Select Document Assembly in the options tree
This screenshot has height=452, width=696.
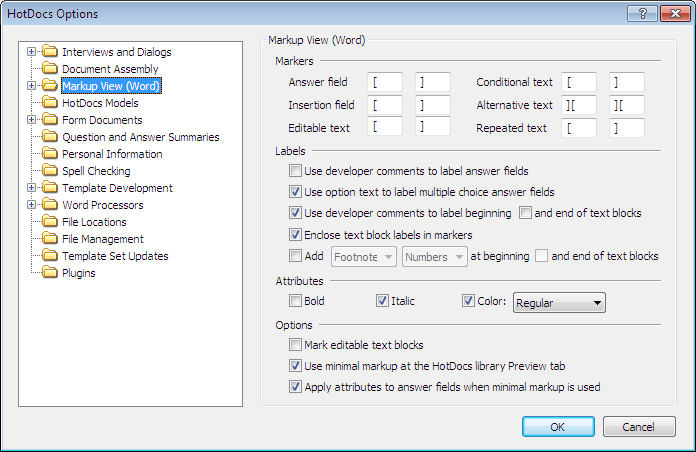(110, 69)
